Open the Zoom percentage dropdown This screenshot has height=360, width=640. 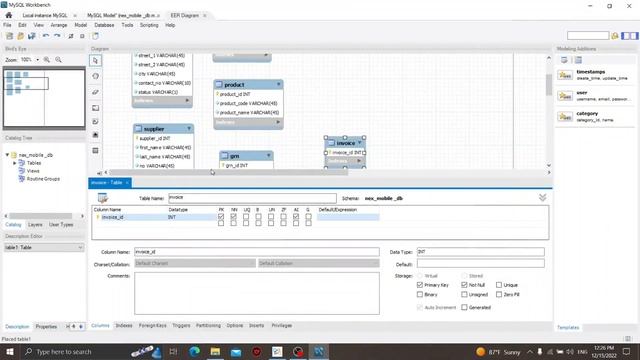tap(38, 60)
